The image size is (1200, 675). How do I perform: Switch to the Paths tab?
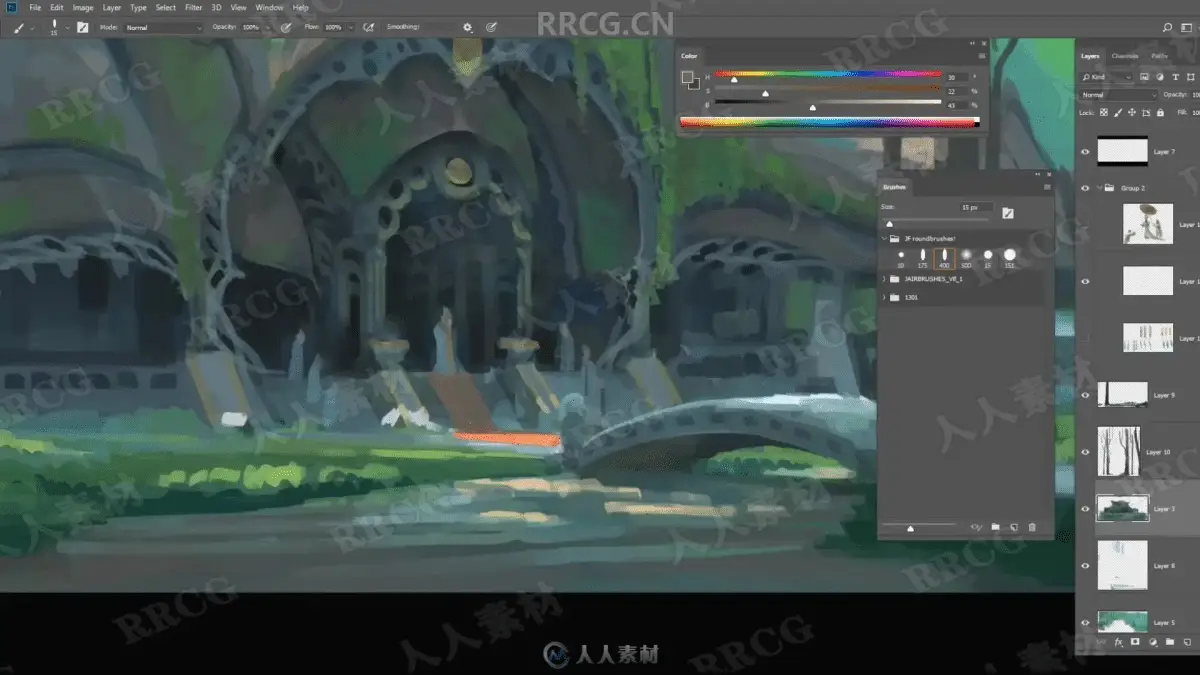click(1159, 56)
